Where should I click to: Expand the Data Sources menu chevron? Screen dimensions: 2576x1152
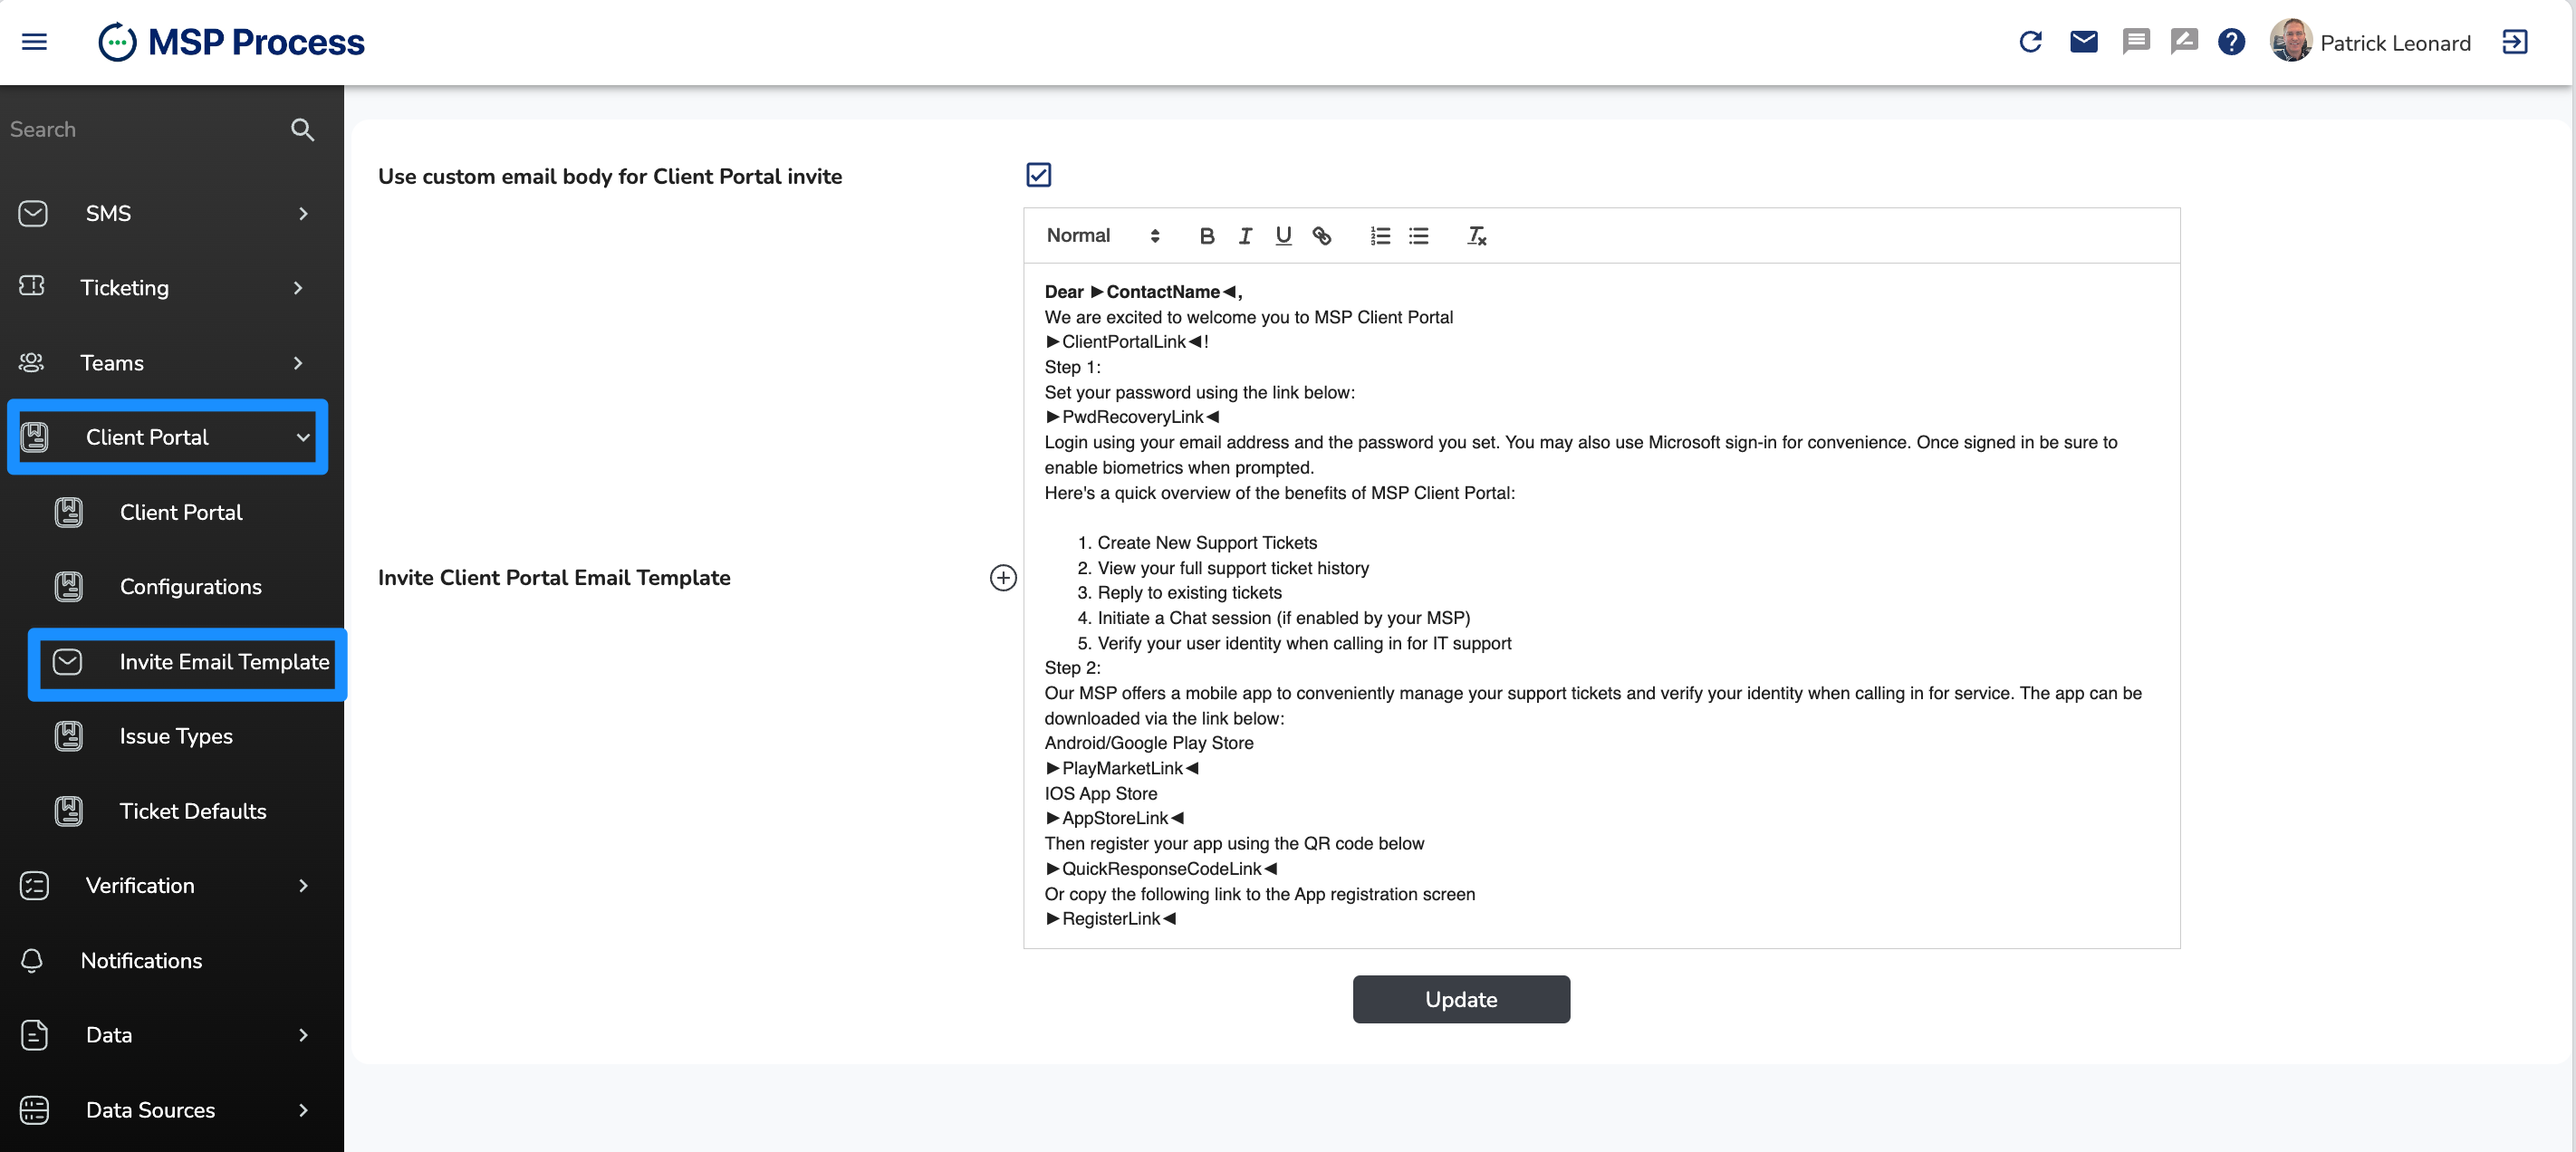(x=303, y=1110)
